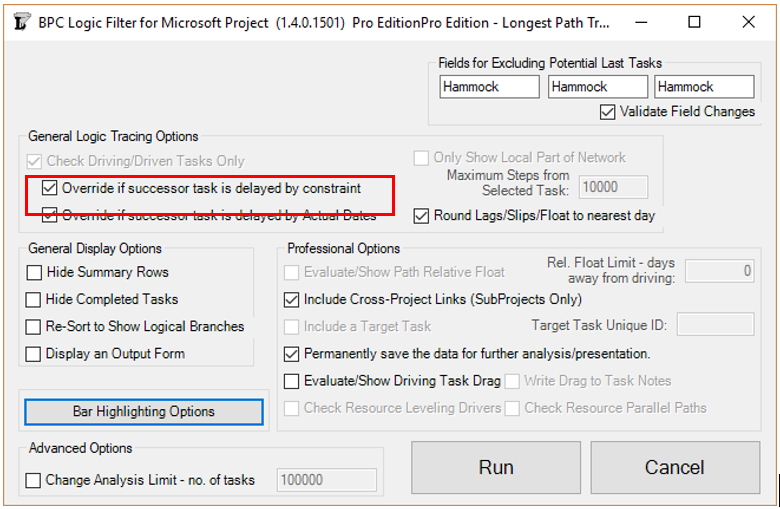Check Change Analysis Limit option
Viewport: 780px width, 509px height.
point(33,480)
